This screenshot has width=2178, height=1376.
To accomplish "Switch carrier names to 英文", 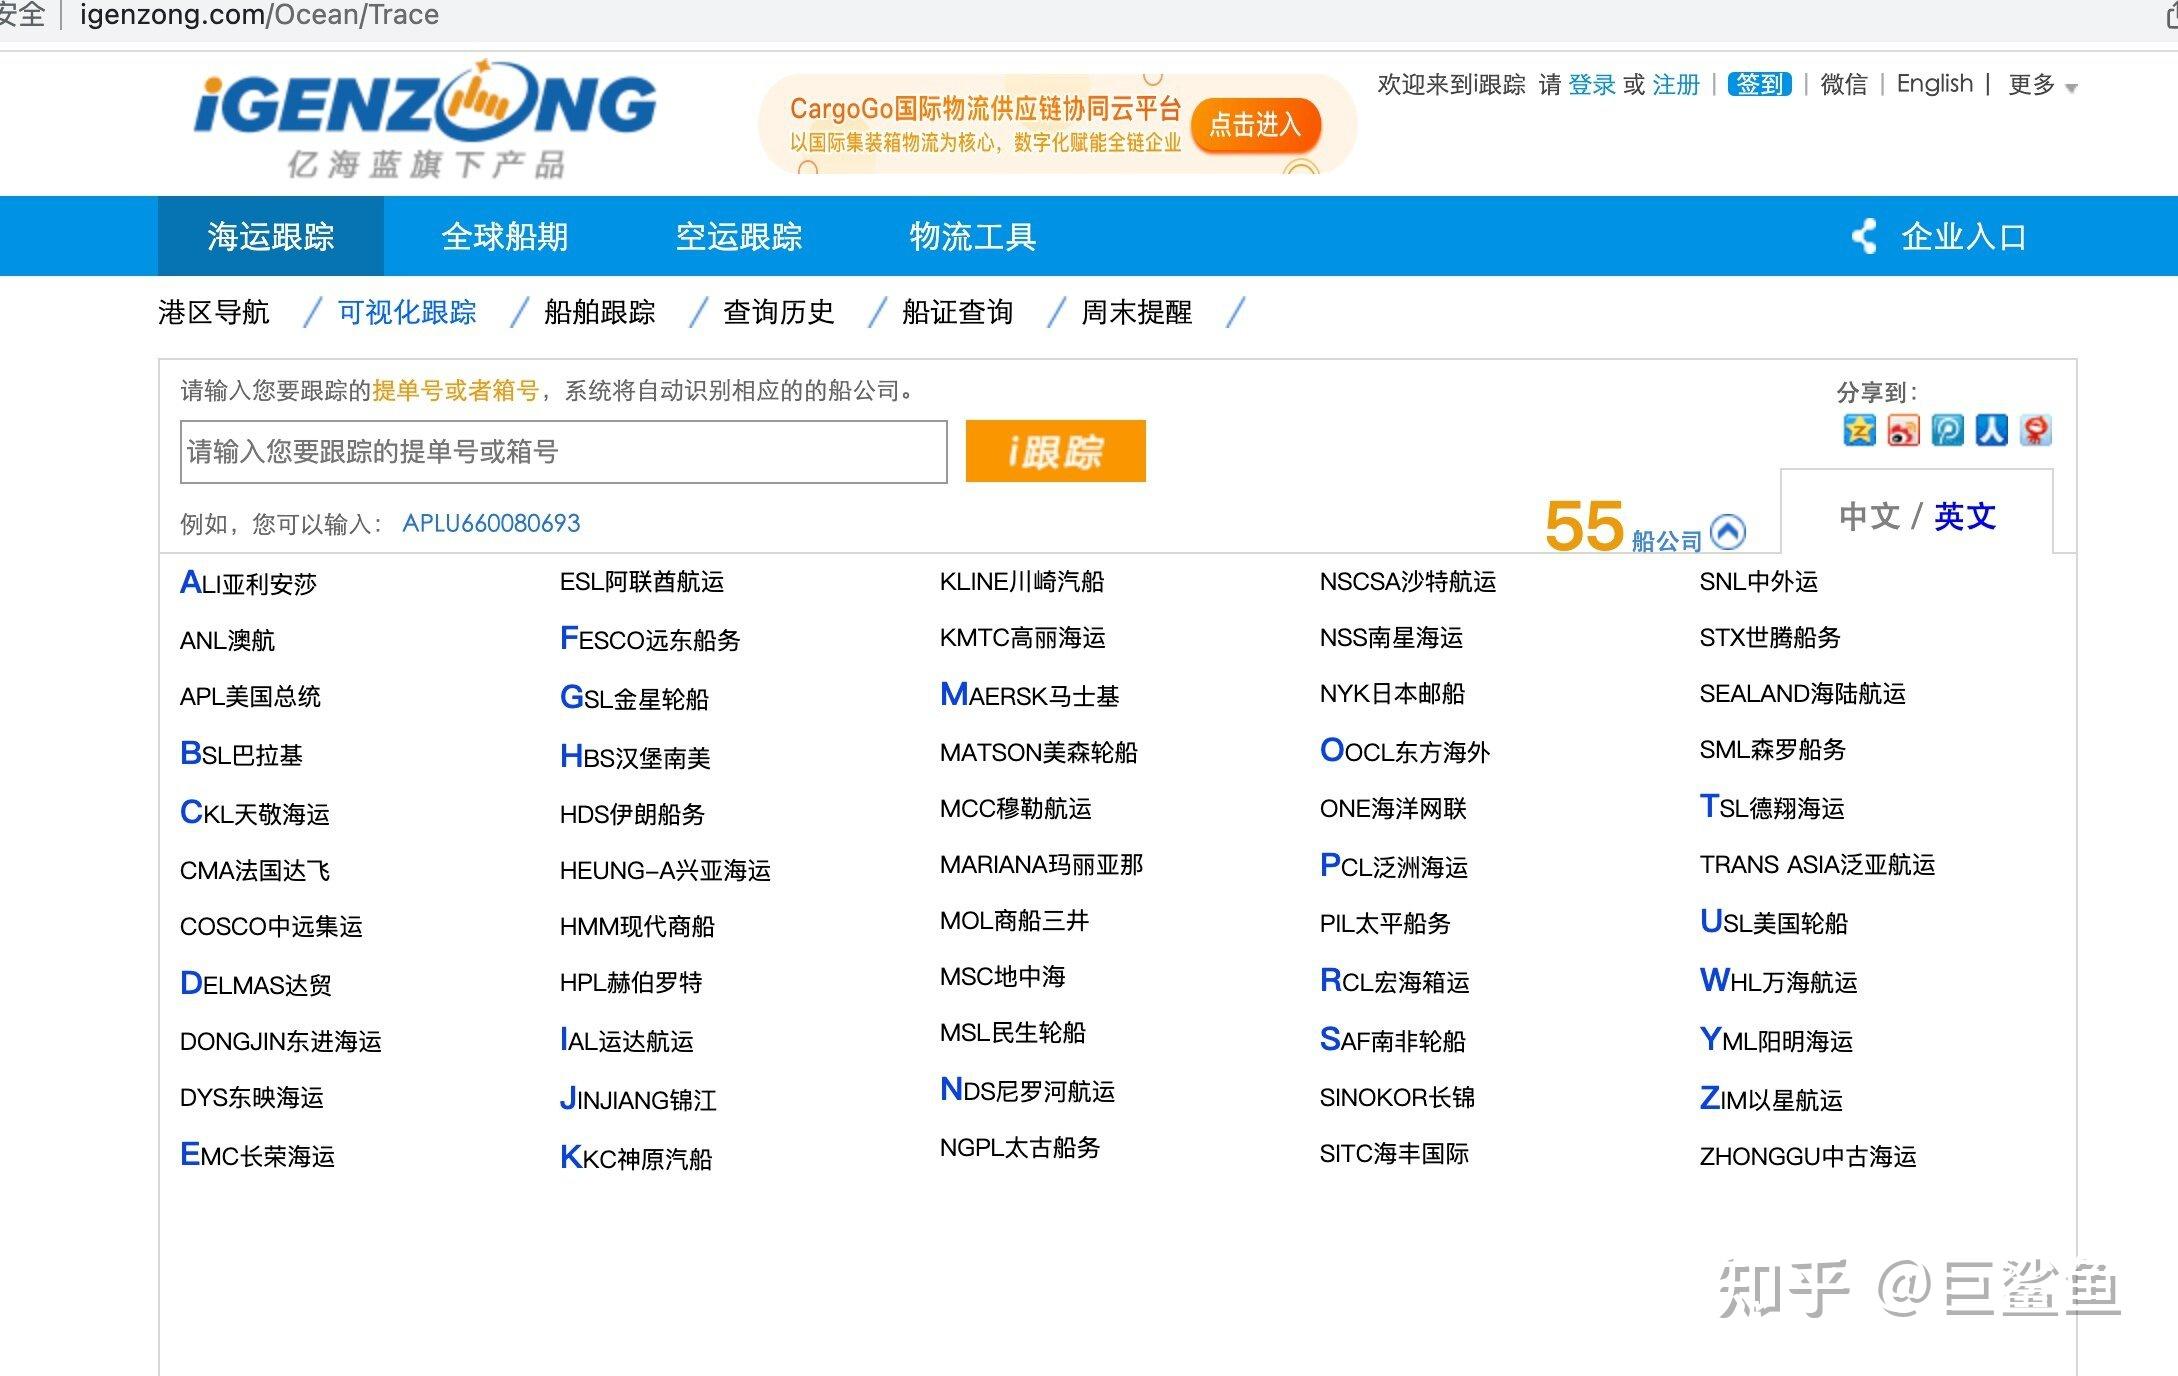I will point(1965,516).
